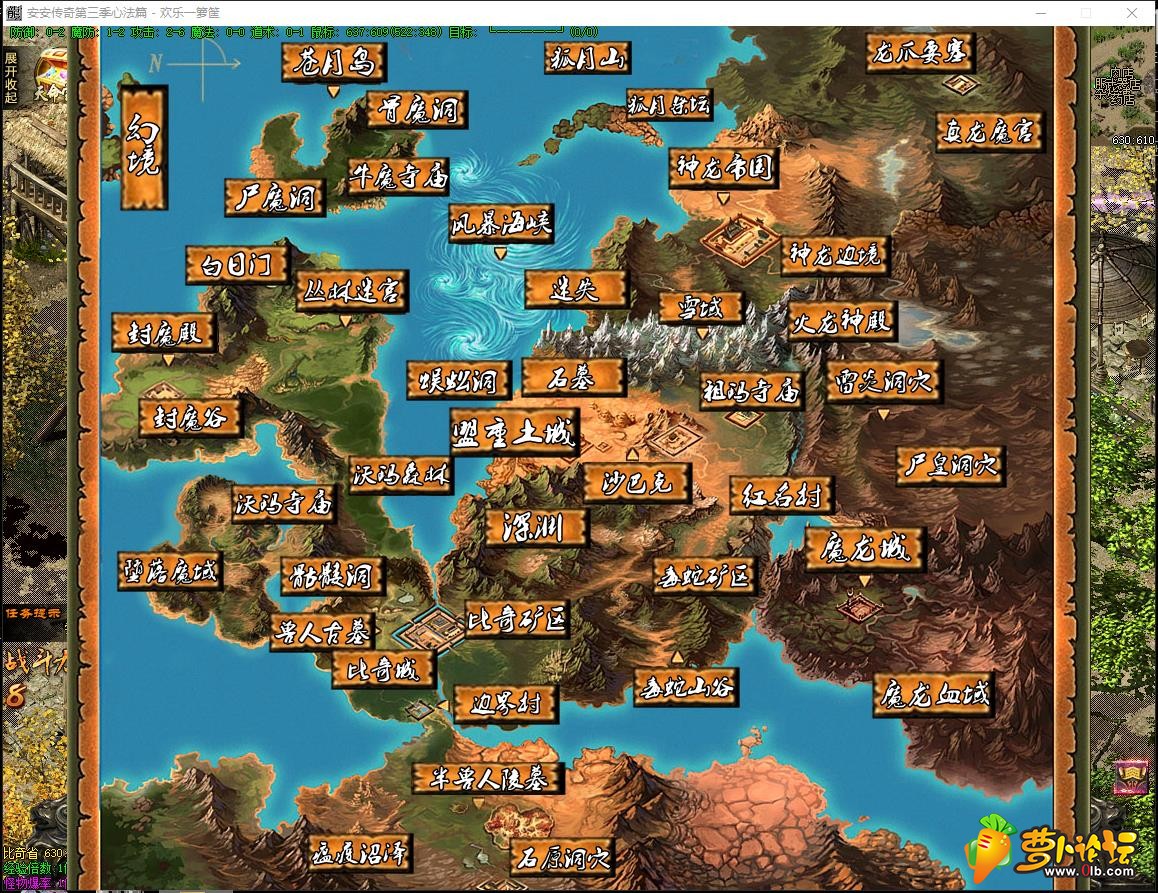The image size is (1158, 893).
Task: Go to 比奇城 on the map
Action: point(383,671)
